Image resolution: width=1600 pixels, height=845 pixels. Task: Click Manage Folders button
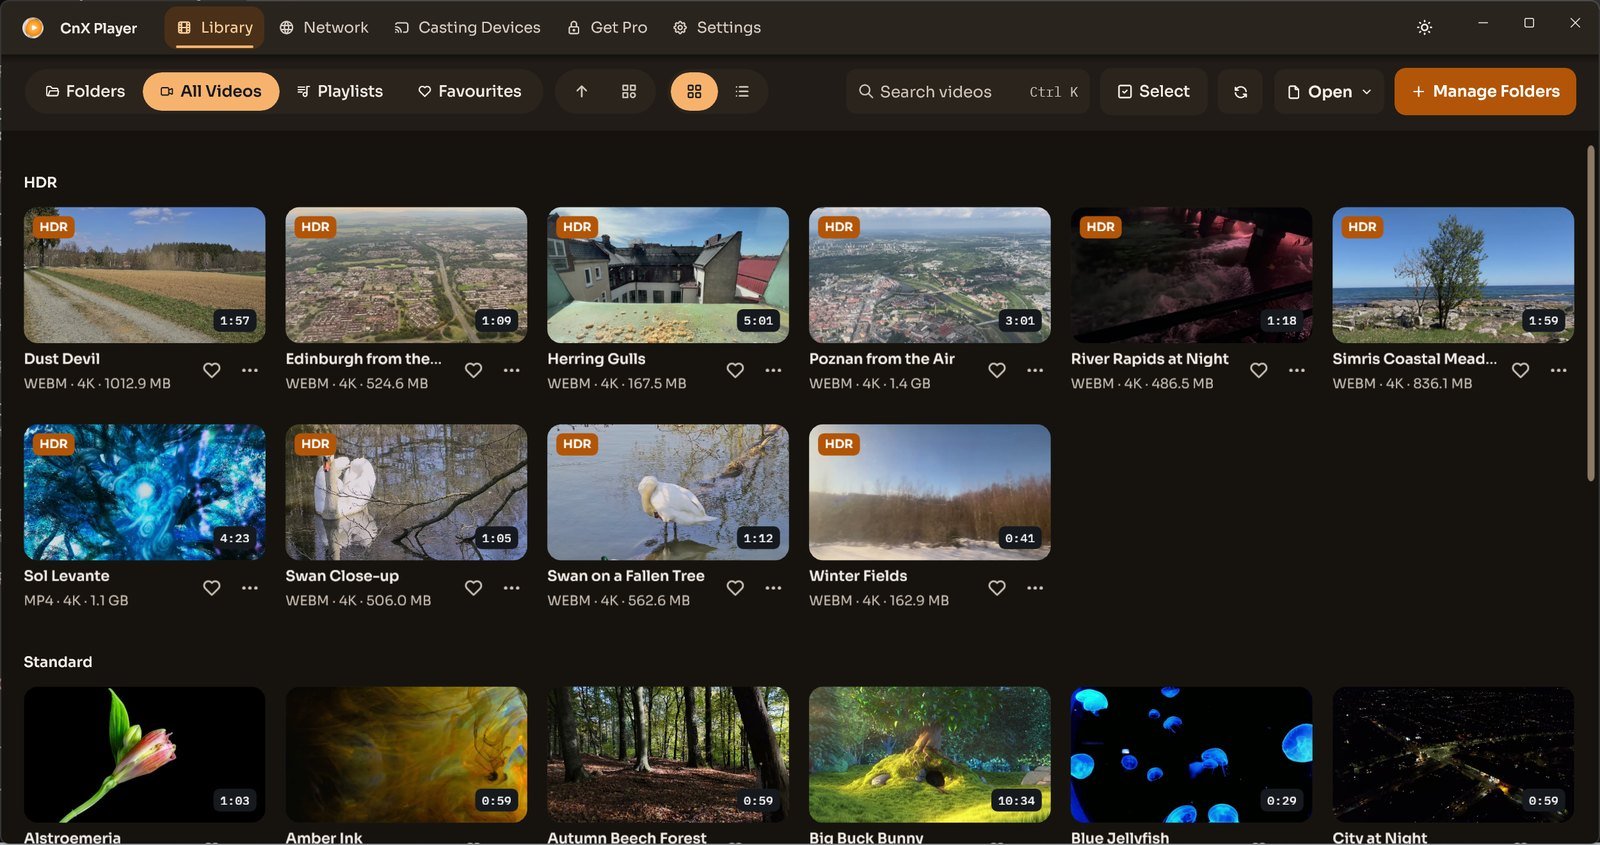1485,92
